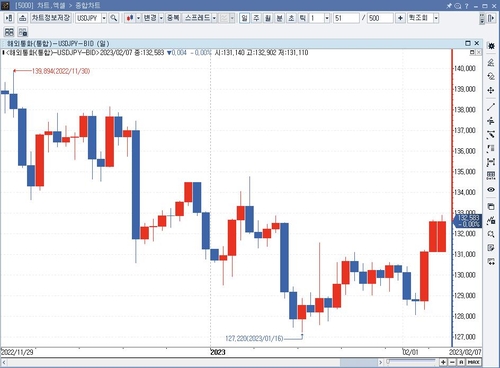Maximize the inner chart indicator pane
The image size is (500, 368).
[x=472, y=52]
